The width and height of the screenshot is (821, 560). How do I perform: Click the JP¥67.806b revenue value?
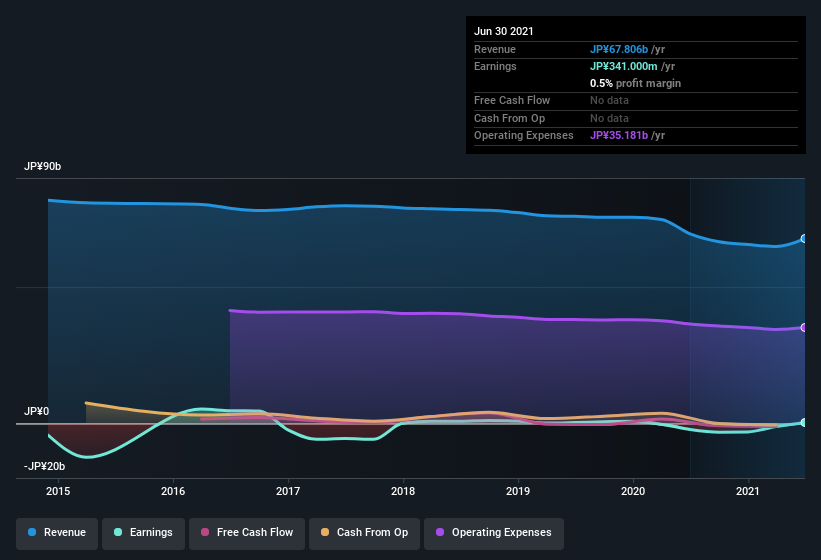[619, 49]
